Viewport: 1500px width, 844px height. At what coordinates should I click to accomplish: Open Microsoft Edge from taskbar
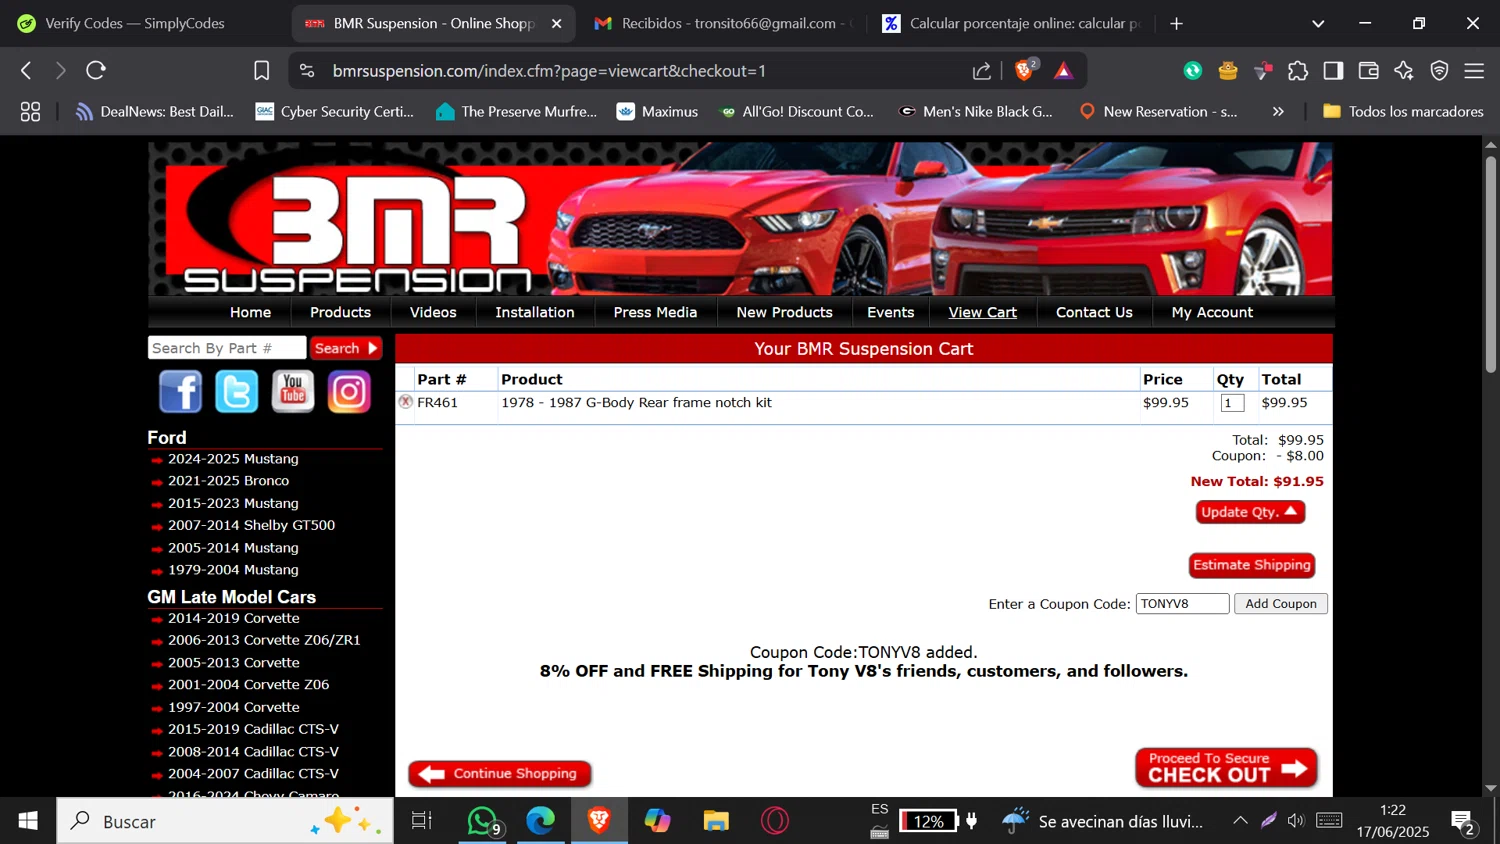pos(541,821)
